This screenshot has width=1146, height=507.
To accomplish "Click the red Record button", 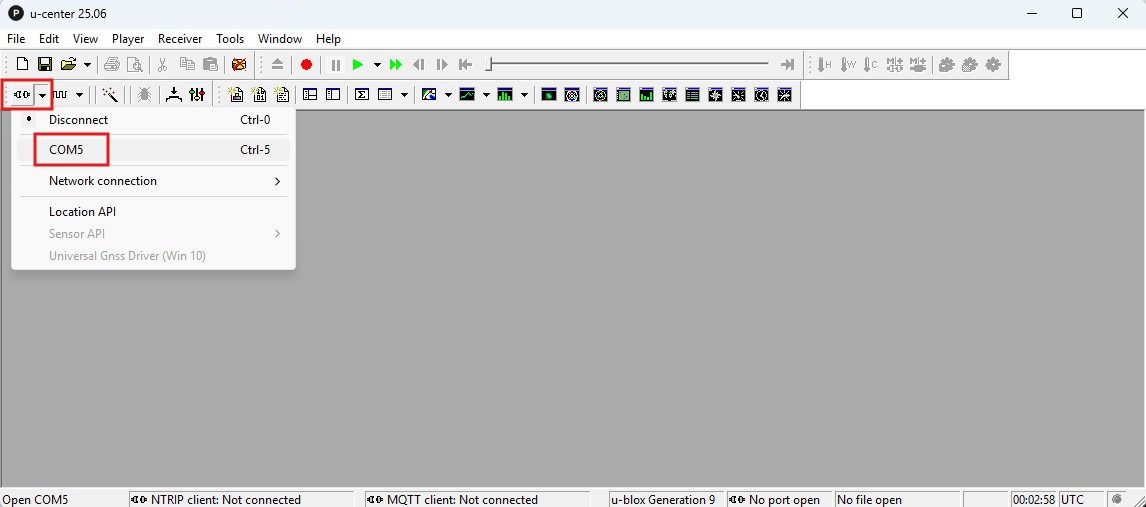I will pos(306,65).
